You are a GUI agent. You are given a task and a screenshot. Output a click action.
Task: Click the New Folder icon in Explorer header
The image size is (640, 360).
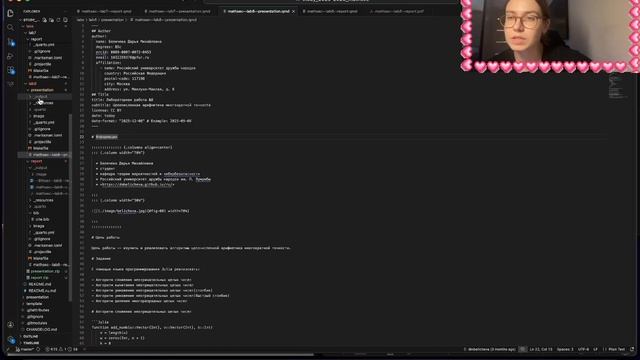pos(51,20)
